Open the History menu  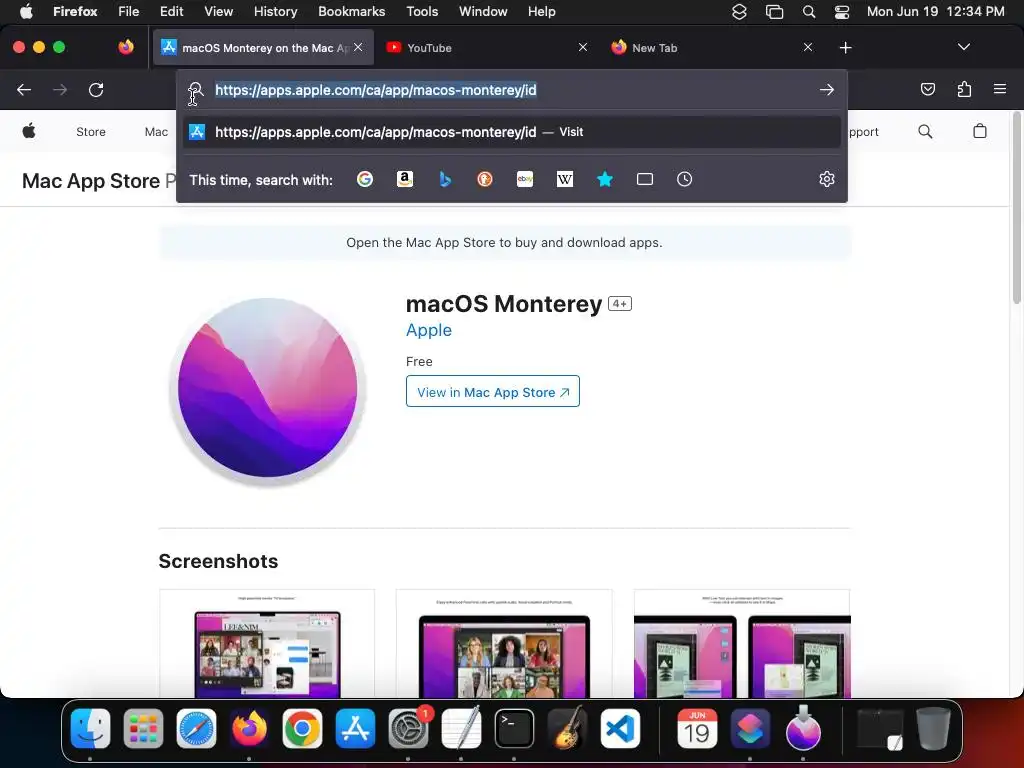(275, 12)
